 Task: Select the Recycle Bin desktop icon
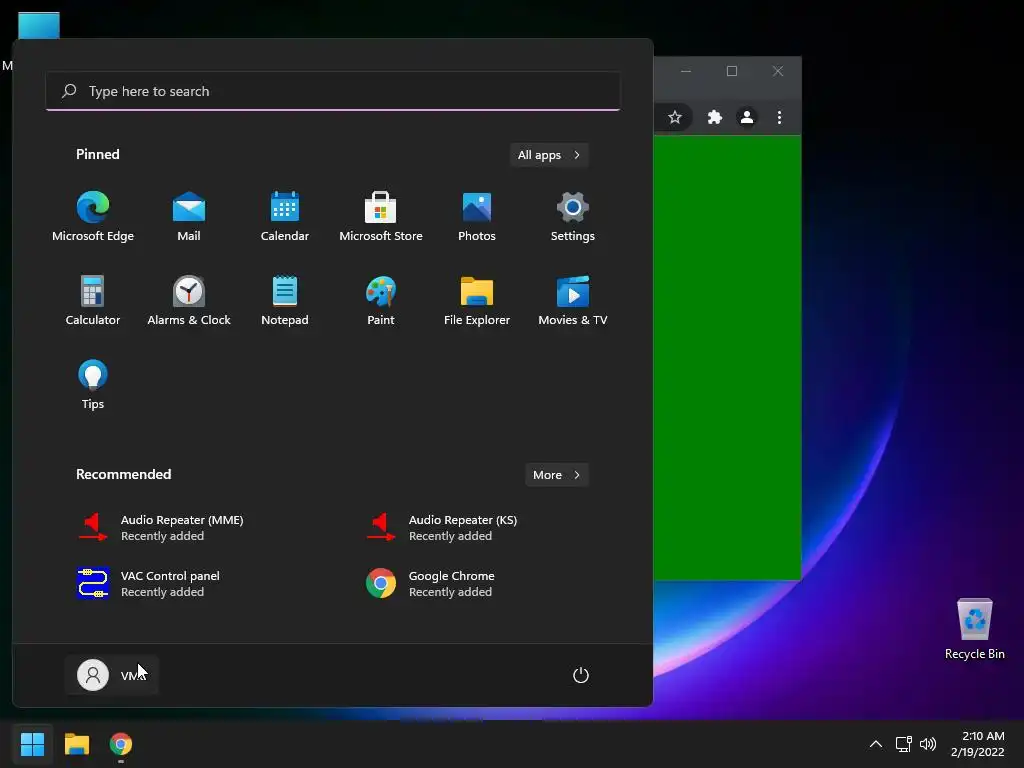974,629
